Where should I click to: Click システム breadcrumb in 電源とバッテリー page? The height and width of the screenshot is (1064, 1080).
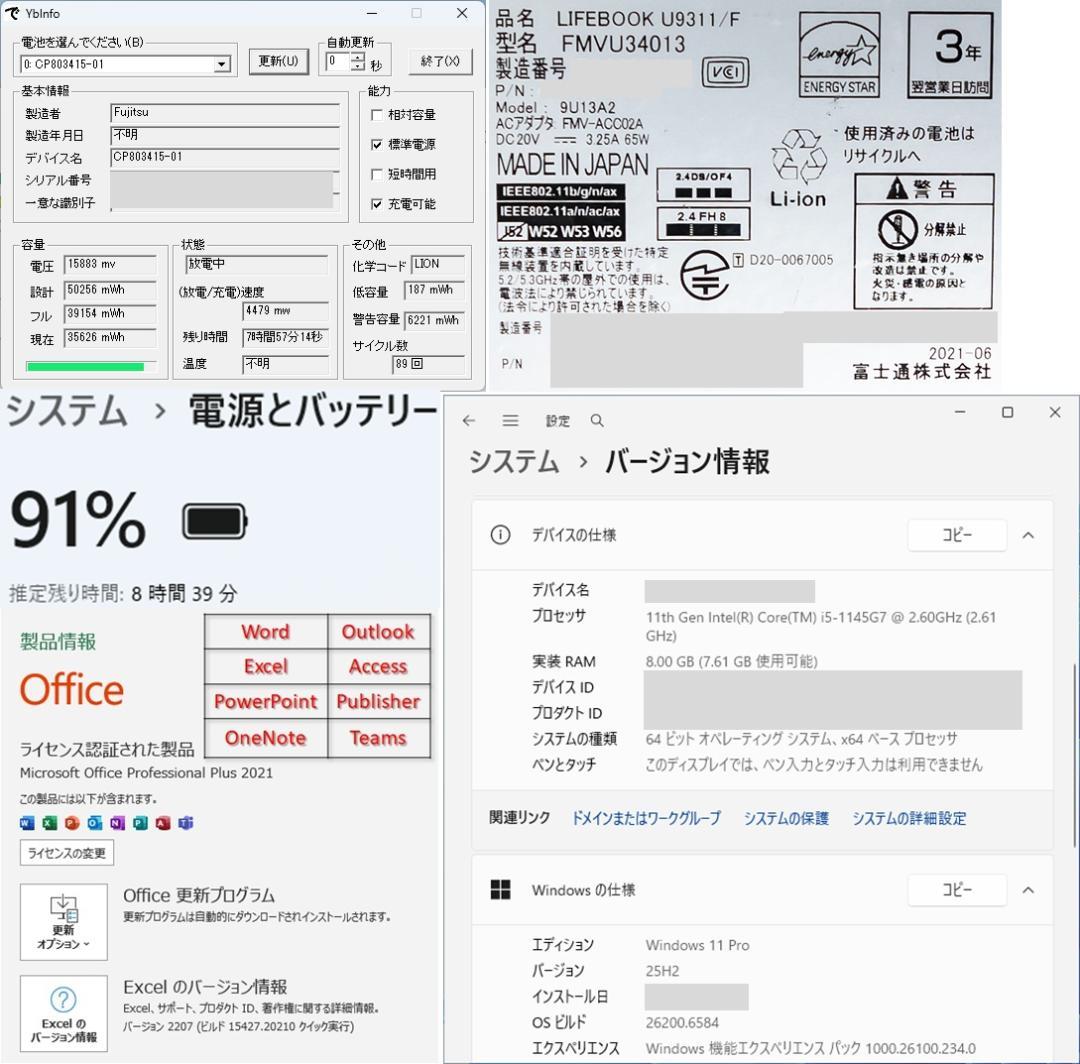[x=67, y=411]
